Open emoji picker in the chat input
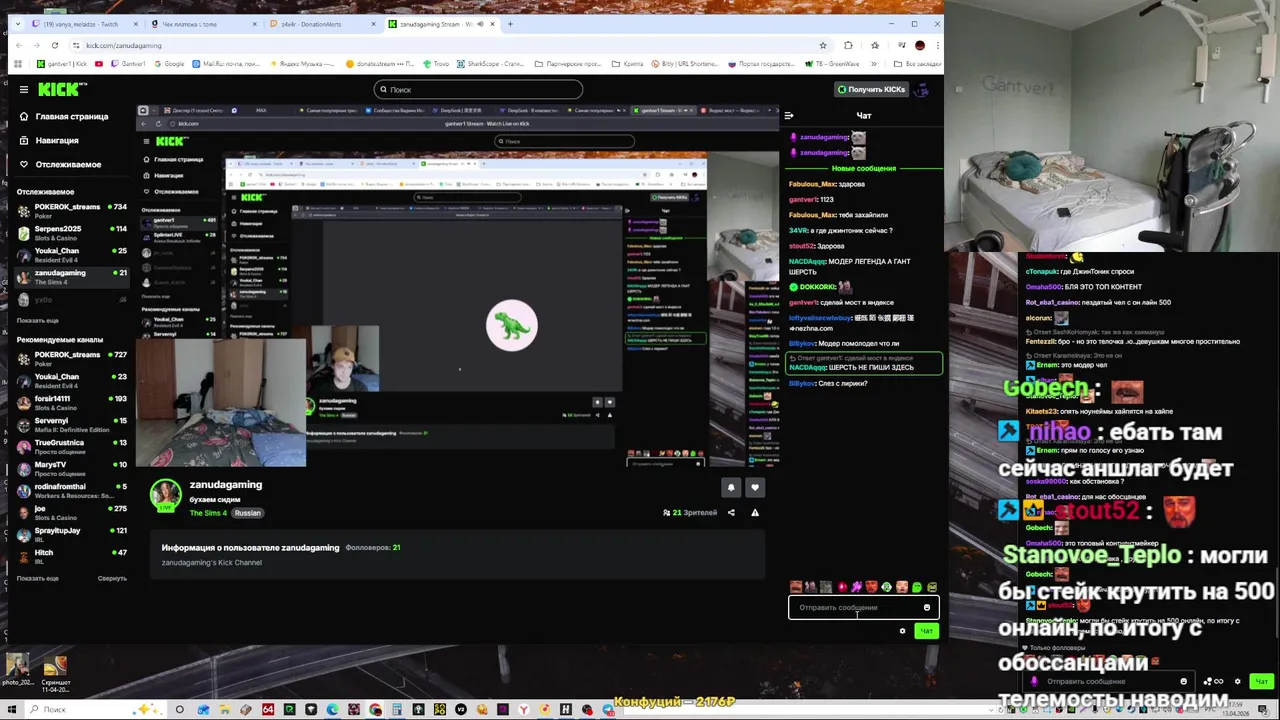 pyautogui.click(x=927, y=608)
